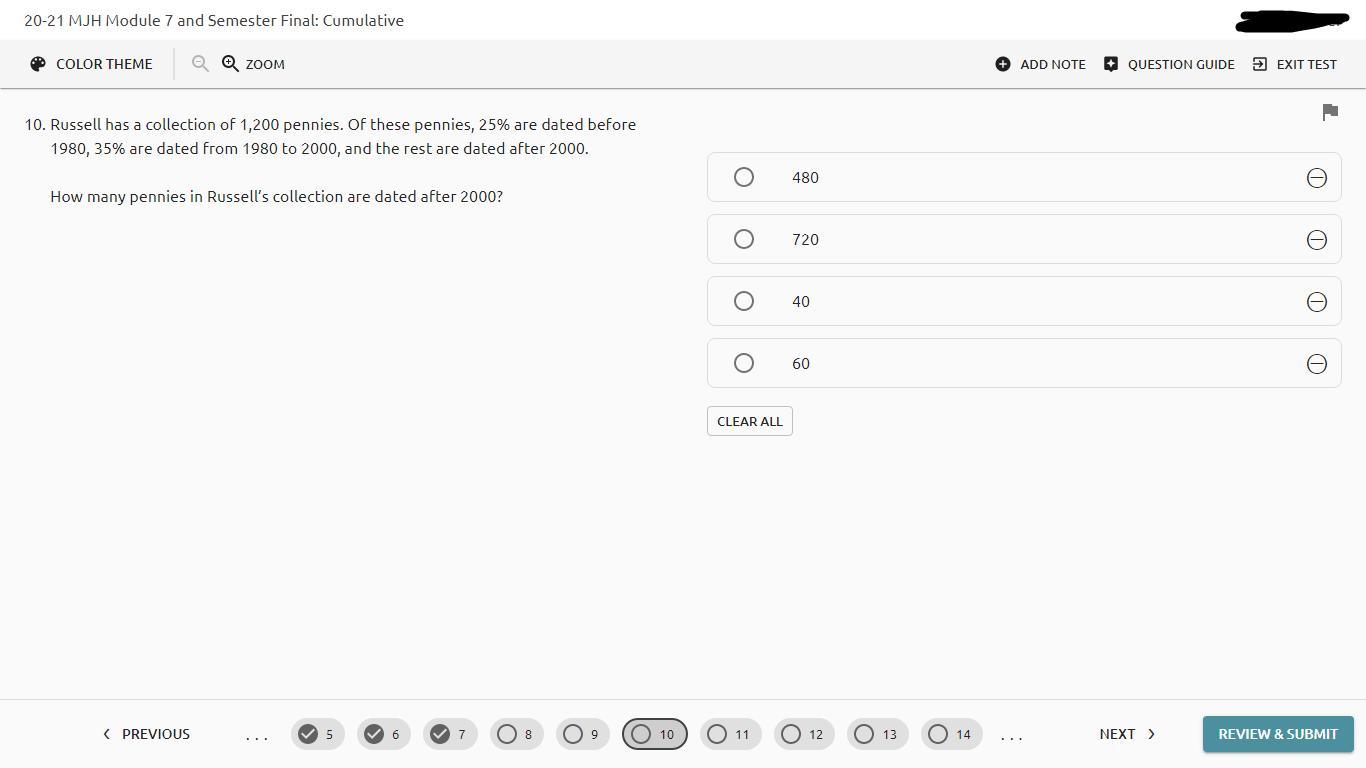Screen dimensions: 1366x768
Task: Flag this question with the flag icon
Action: (1330, 113)
